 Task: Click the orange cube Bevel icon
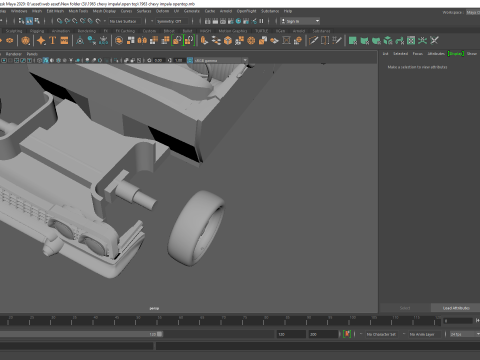228,41
